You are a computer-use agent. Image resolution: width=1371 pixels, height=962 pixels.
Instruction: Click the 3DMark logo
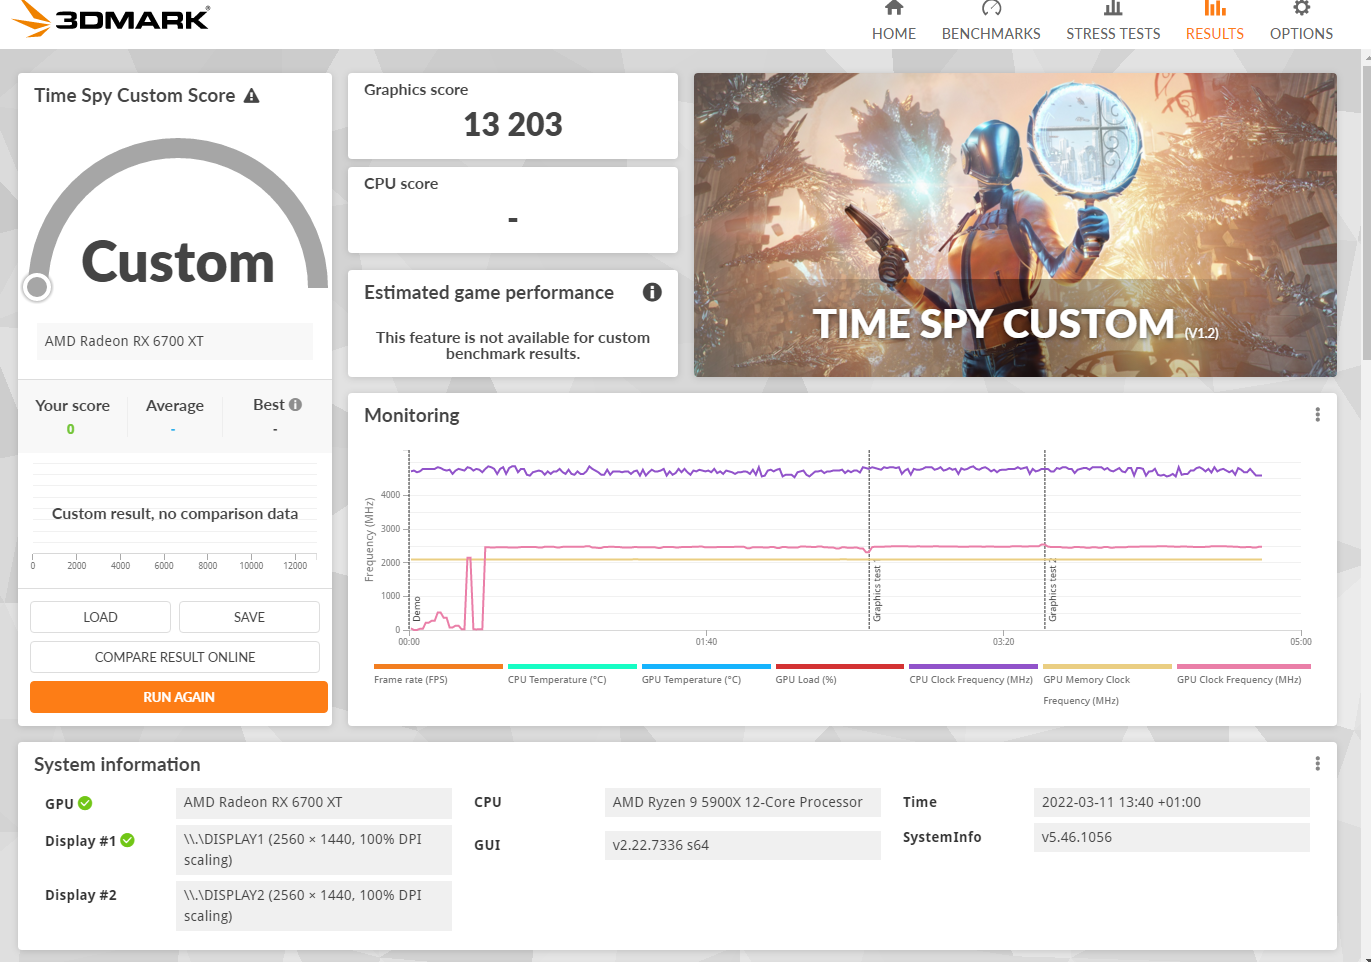coord(112,18)
